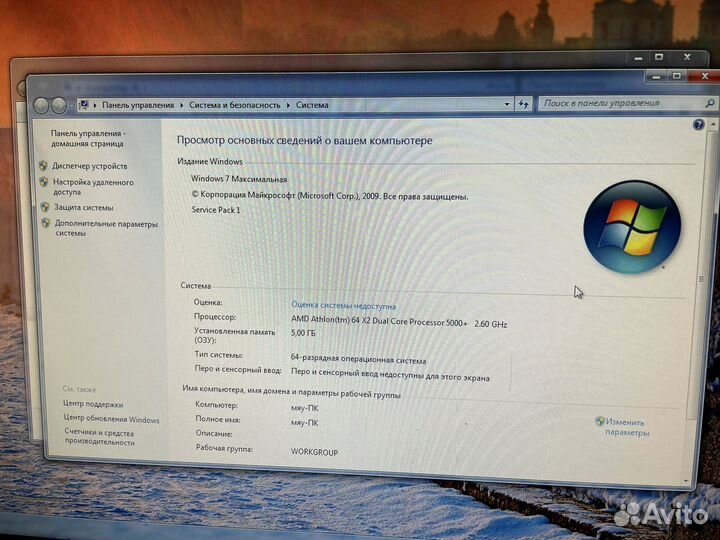Click the refresh button beside address bar
The height and width of the screenshot is (540, 720).
[x=523, y=104]
